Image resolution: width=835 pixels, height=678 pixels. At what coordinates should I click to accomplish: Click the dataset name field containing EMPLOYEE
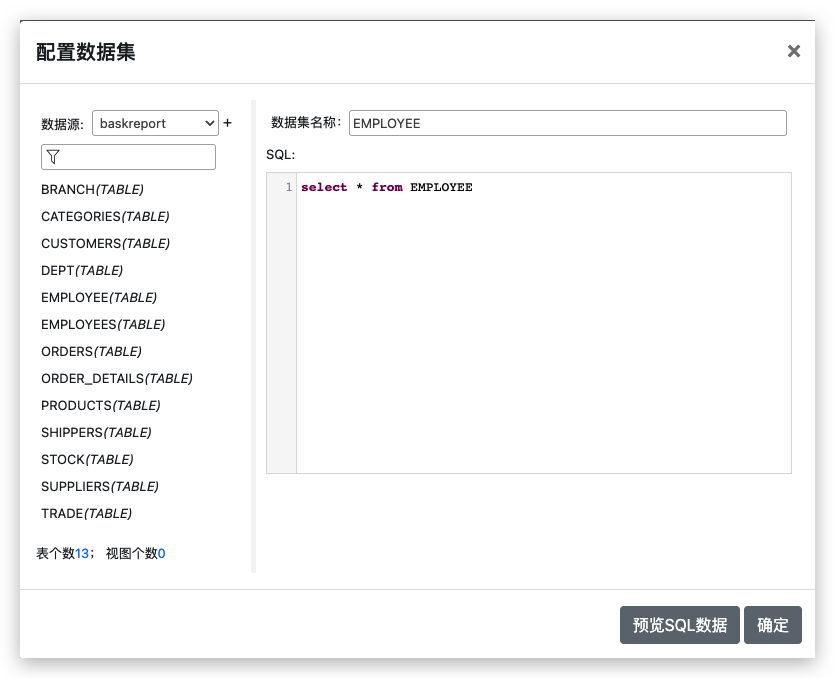coord(568,123)
